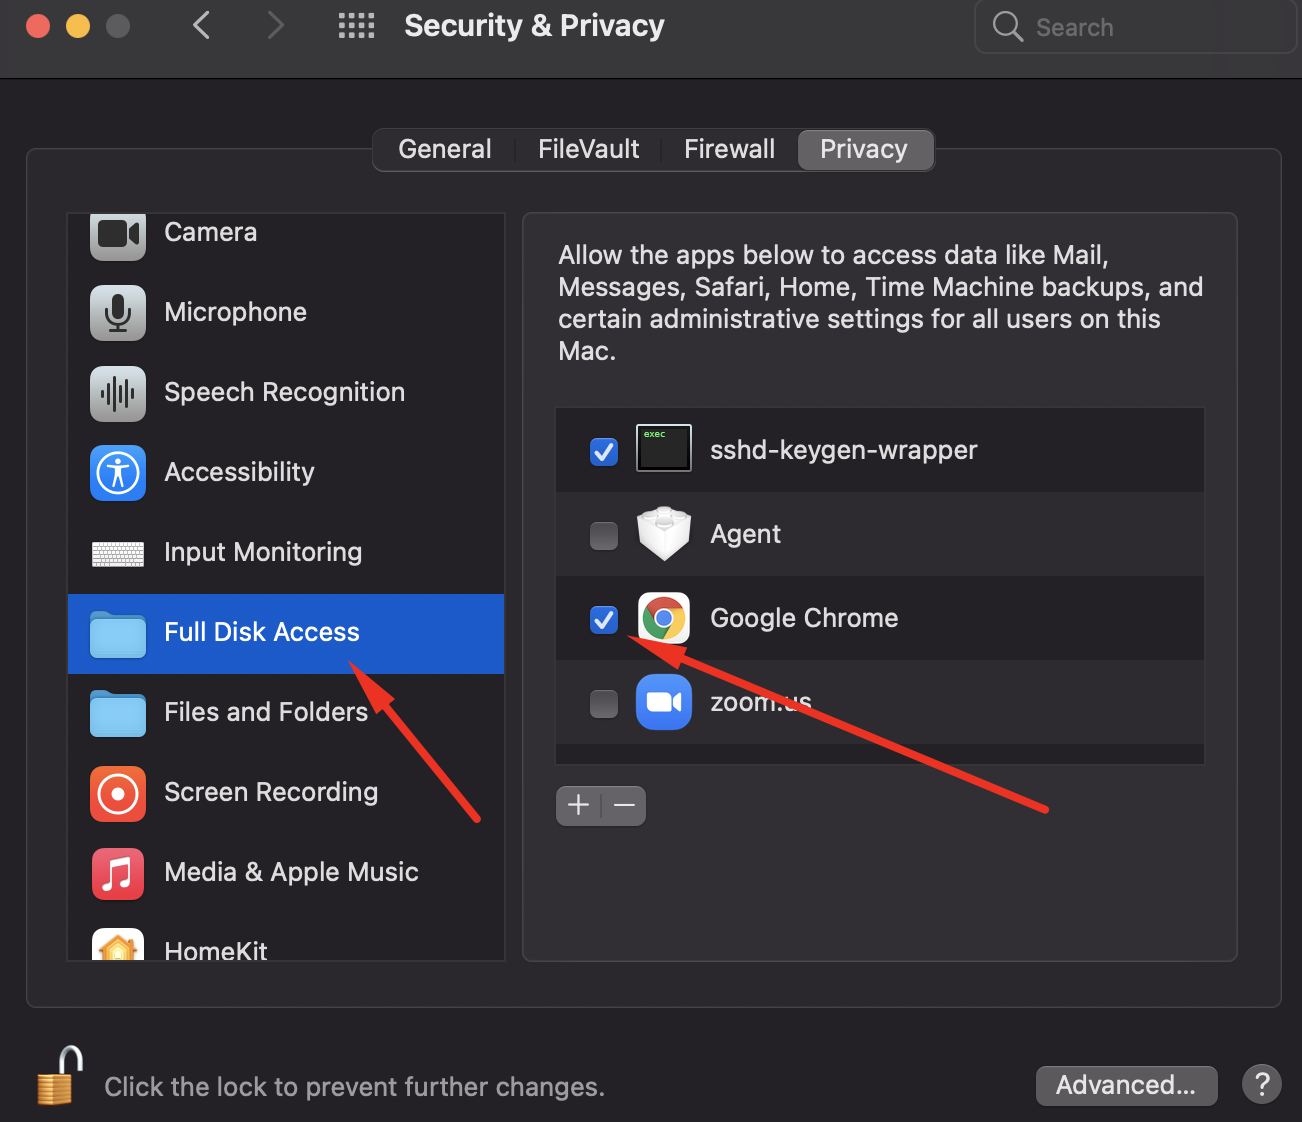Image resolution: width=1302 pixels, height=1122 pixels.
Task: Select the Accessibility icon in sidebar
Action: tap(118, 472)
